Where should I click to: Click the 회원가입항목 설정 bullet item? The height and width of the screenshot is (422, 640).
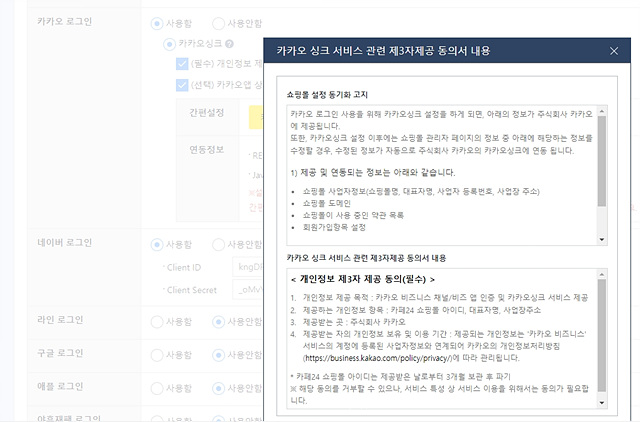click(x=334, y=227)
